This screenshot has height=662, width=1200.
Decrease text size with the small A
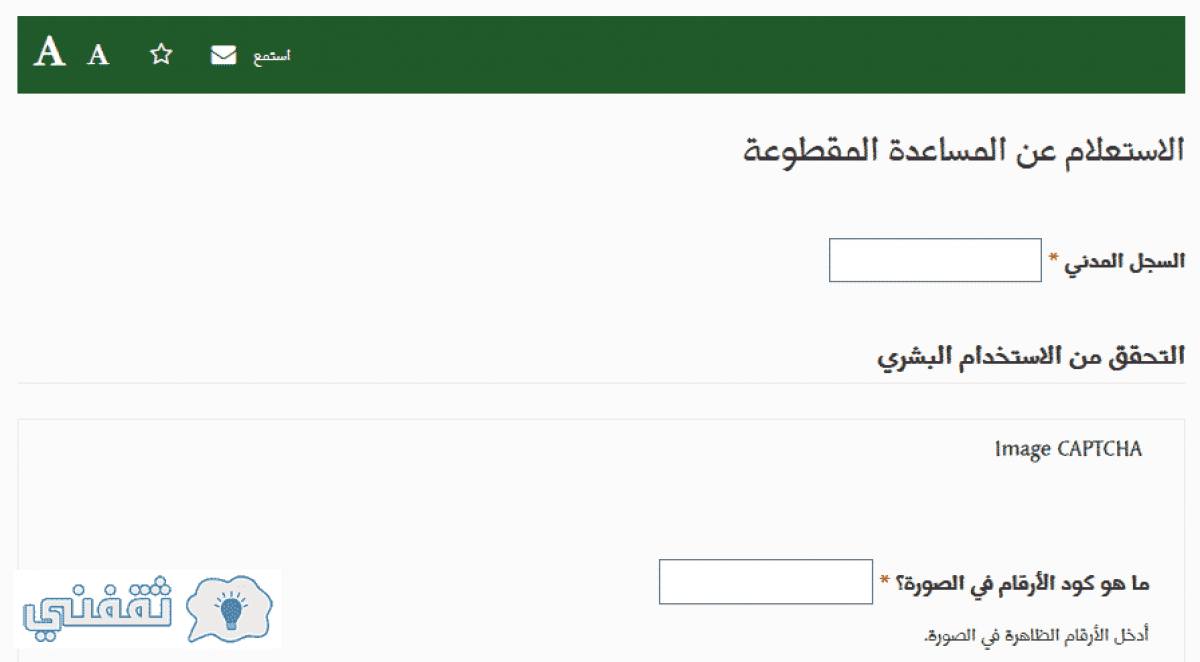tap(98, 55)
